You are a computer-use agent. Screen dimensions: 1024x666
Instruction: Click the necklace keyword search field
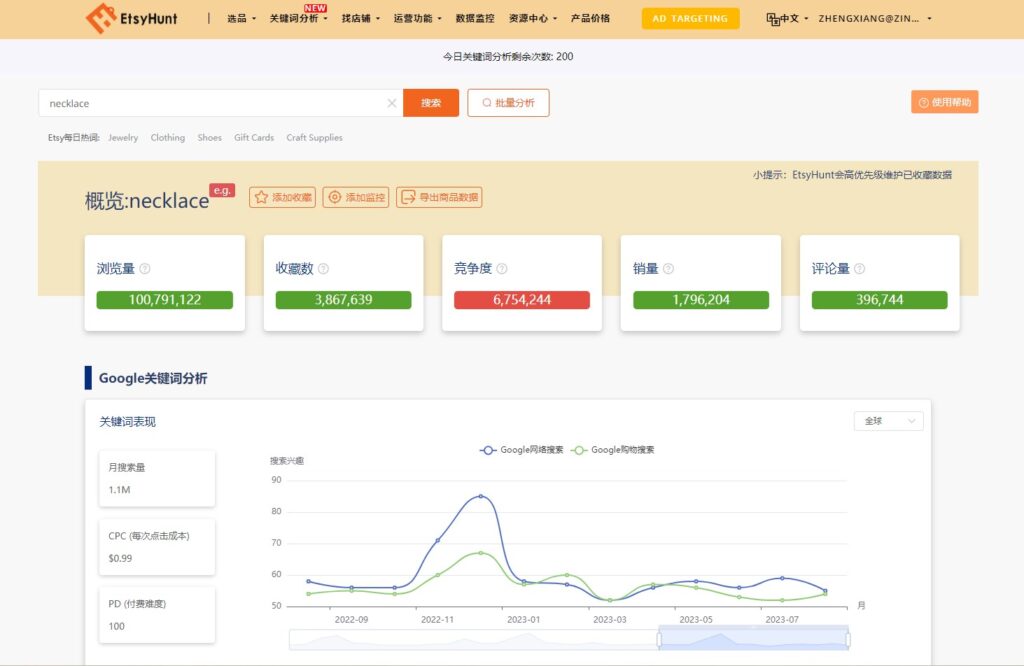pos(215,103)
